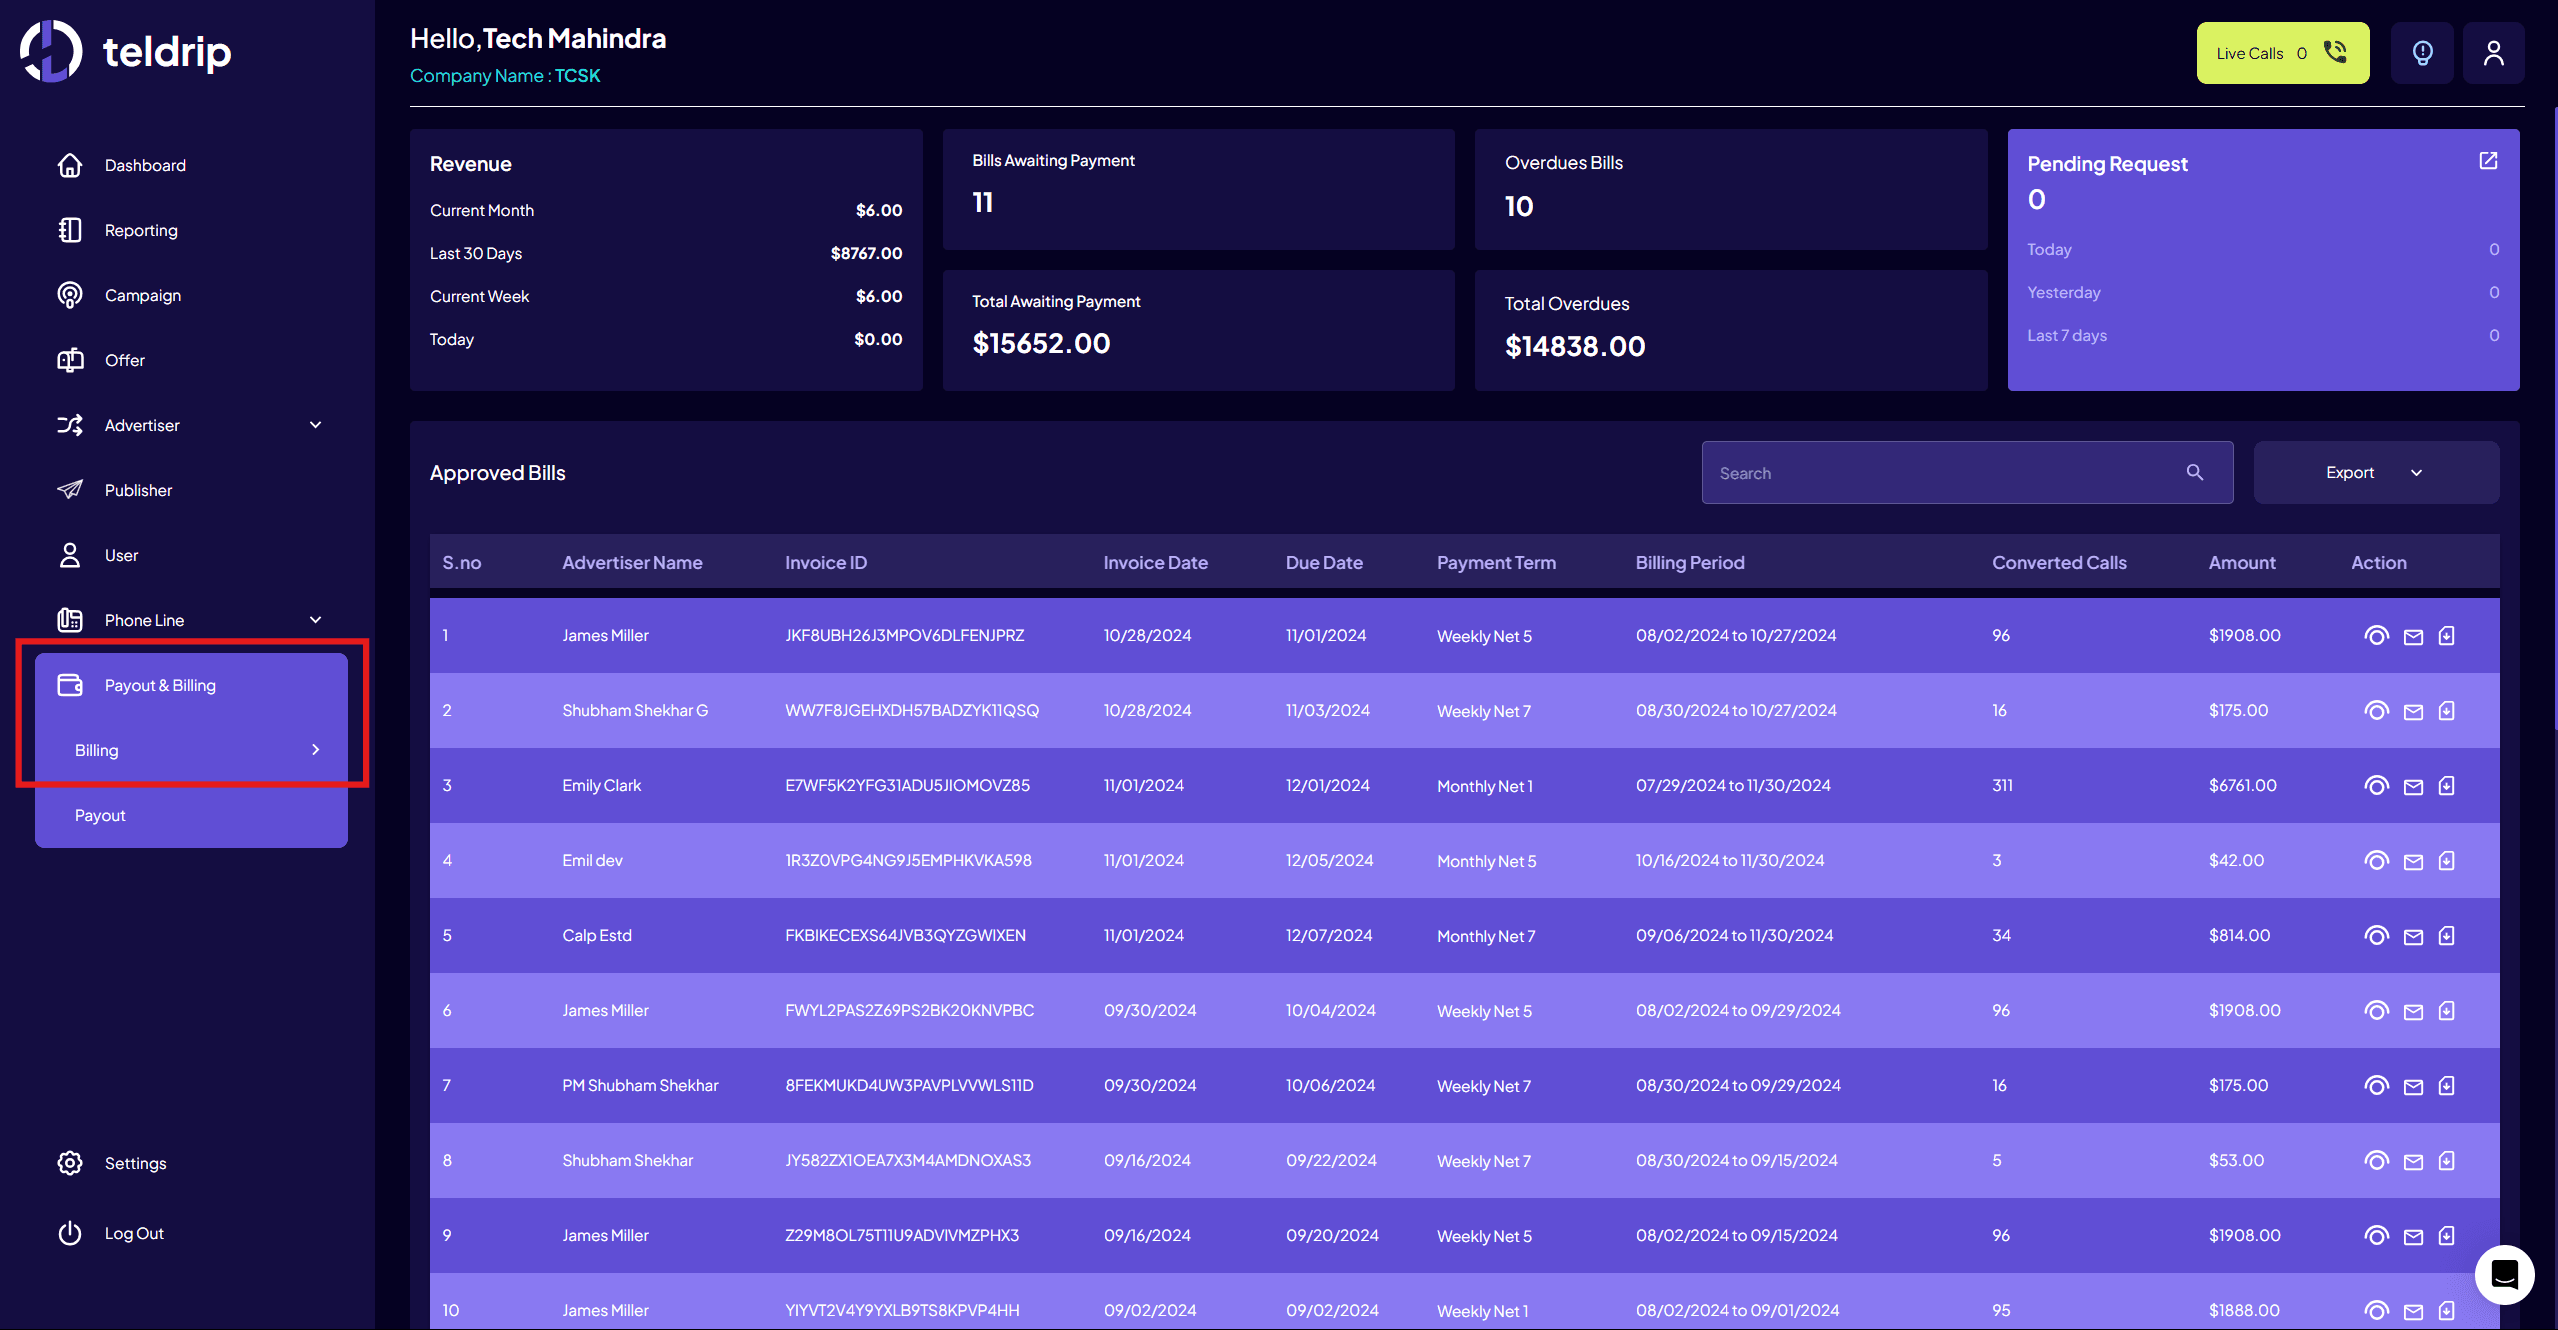The height and width of the screenshot is (1330, 2558).
Task: Click the Live Calls phone button
Action: (x=2282, y=53)
